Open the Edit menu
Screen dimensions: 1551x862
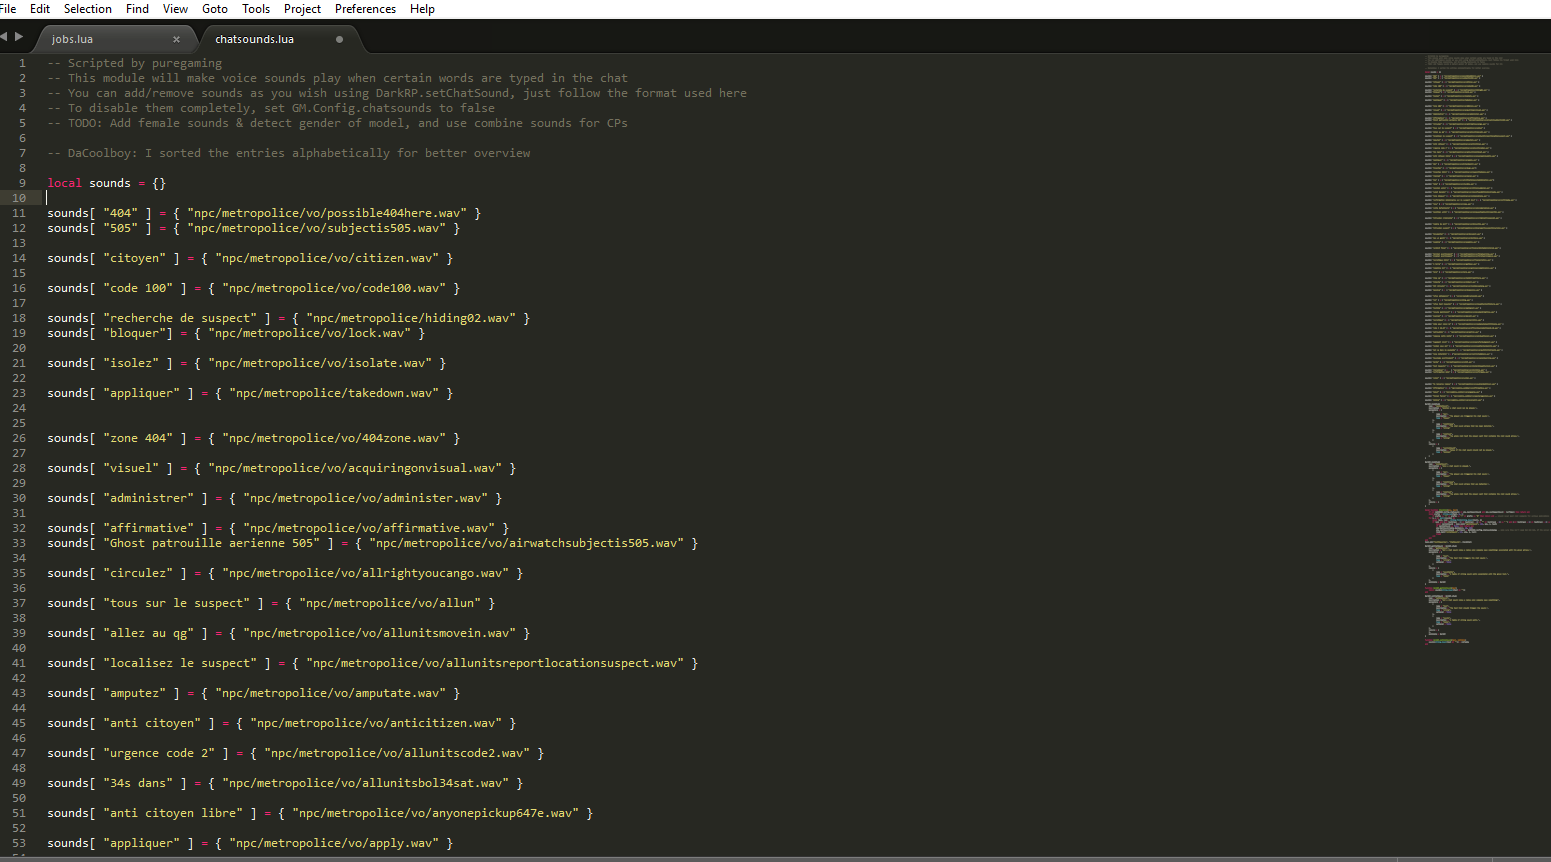tap(40, 9)
